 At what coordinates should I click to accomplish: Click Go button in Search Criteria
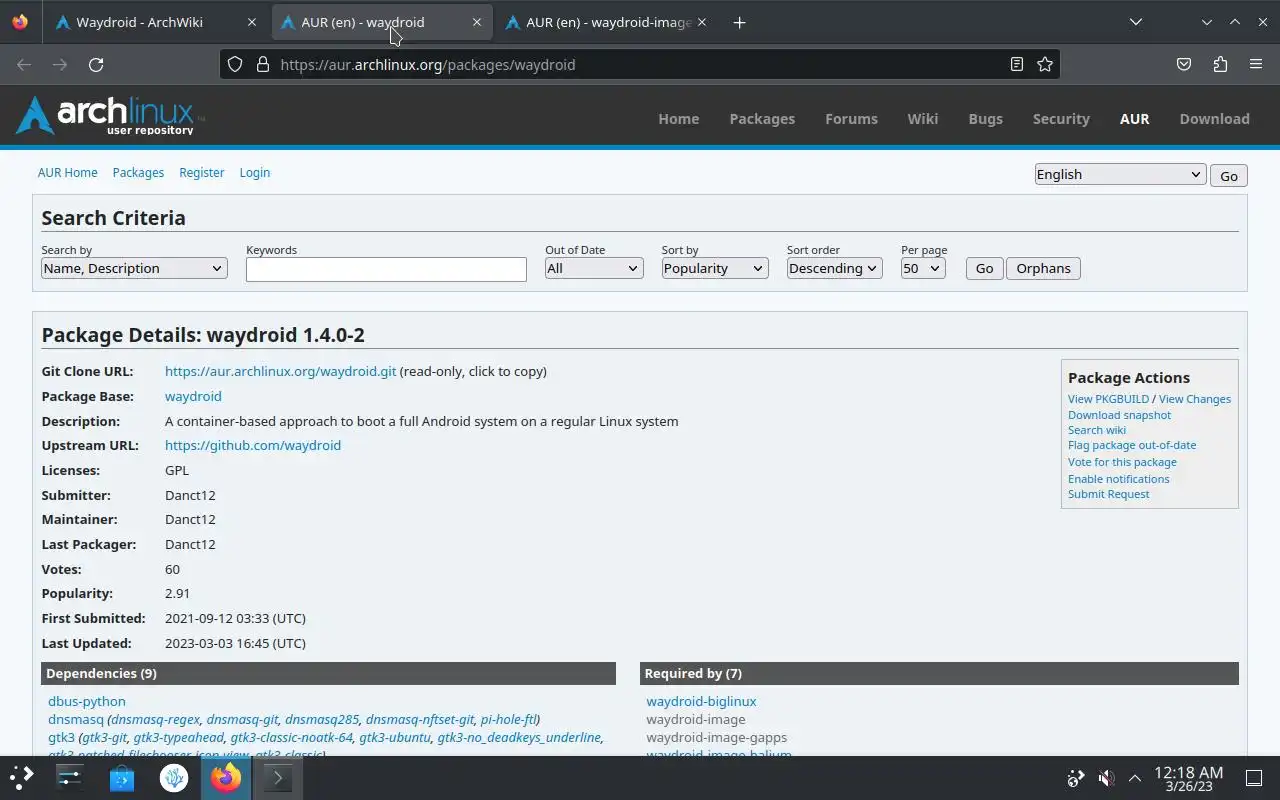click(x=984, y=268)
